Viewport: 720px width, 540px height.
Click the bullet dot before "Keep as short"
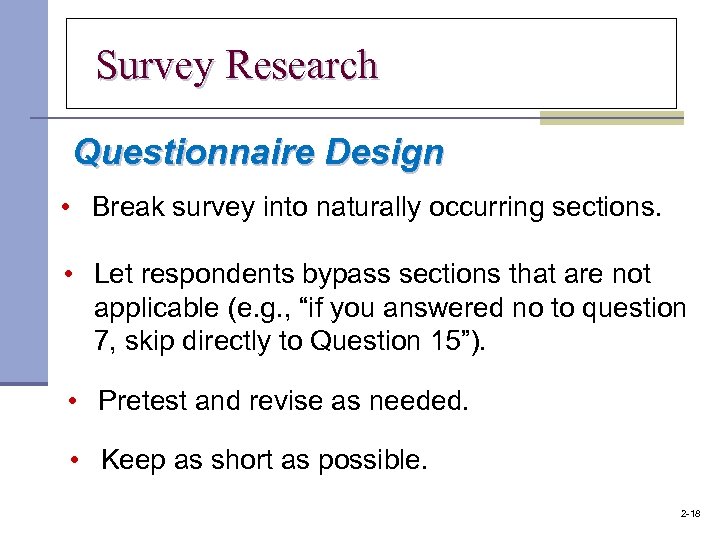point(76,460)
